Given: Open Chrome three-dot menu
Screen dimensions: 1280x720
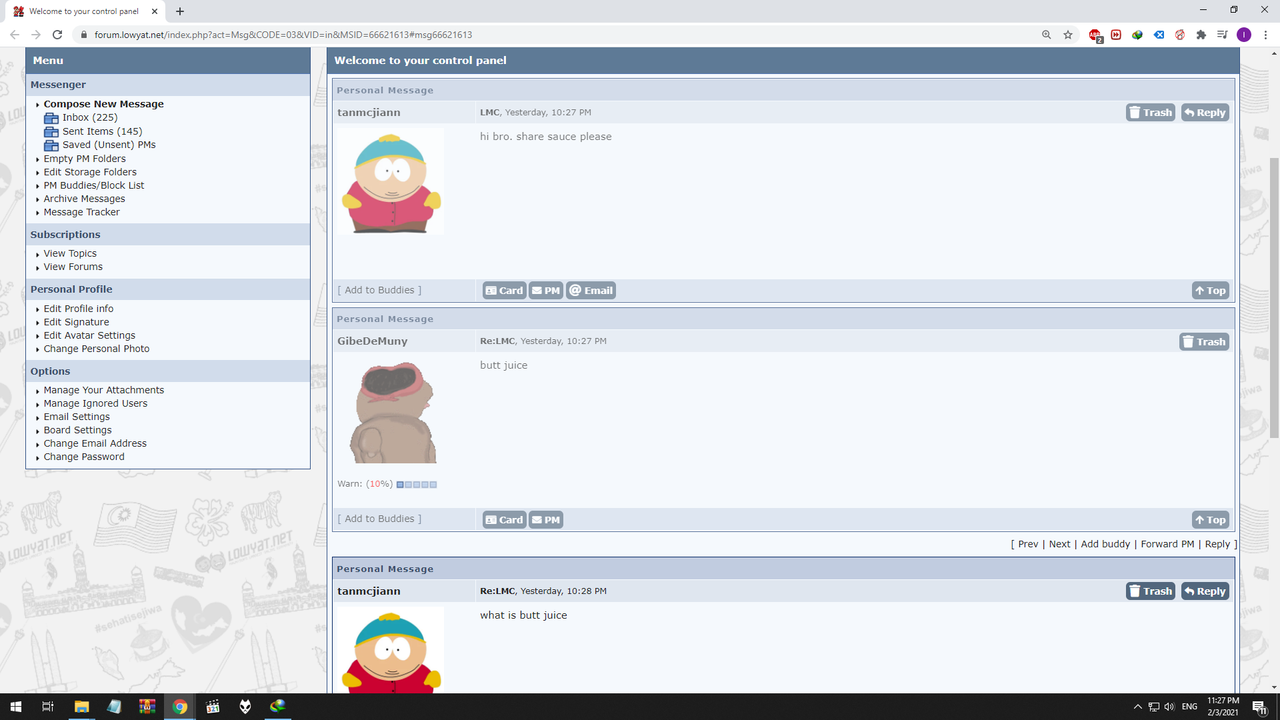Looking at the screenshot, I should (x=1265, y=34).
